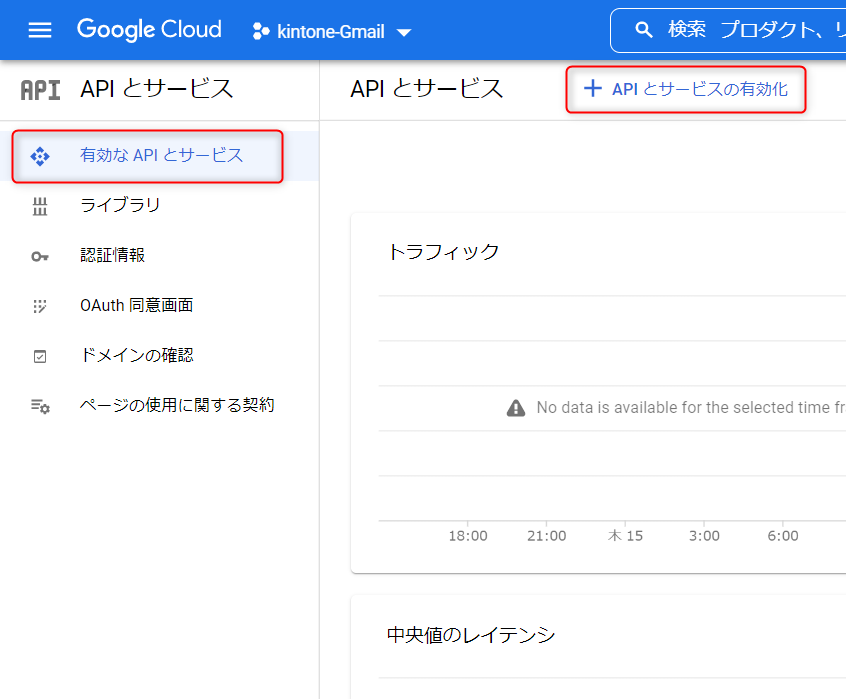Click the ライブラリ library icon
The width and height of the screenshot is (846, 699).
pyautogui.click(x=40, y=206)
